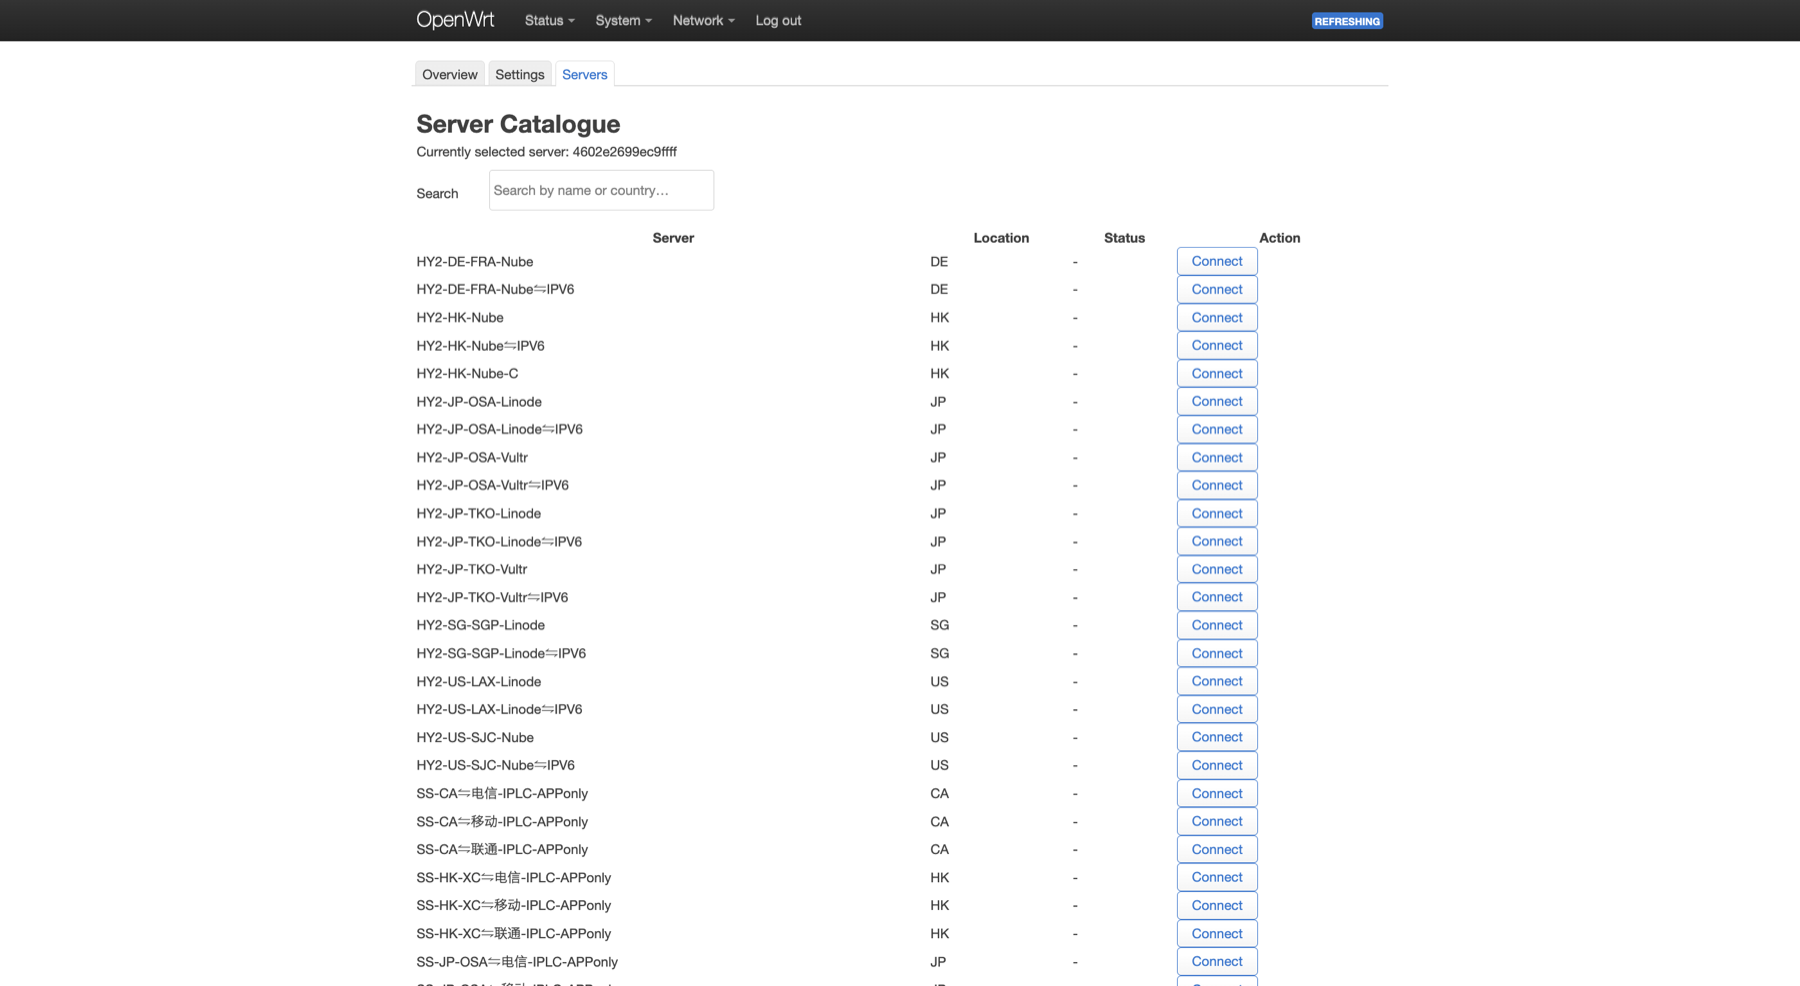
Task: Click the Location column header
Action: pos(1001,238)
